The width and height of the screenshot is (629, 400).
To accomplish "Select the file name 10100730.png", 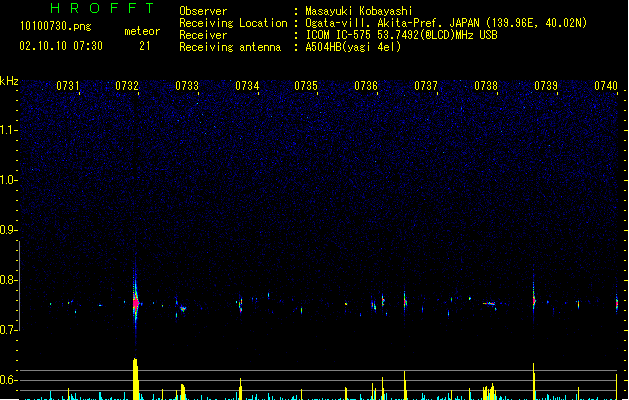I will [56, 26].
